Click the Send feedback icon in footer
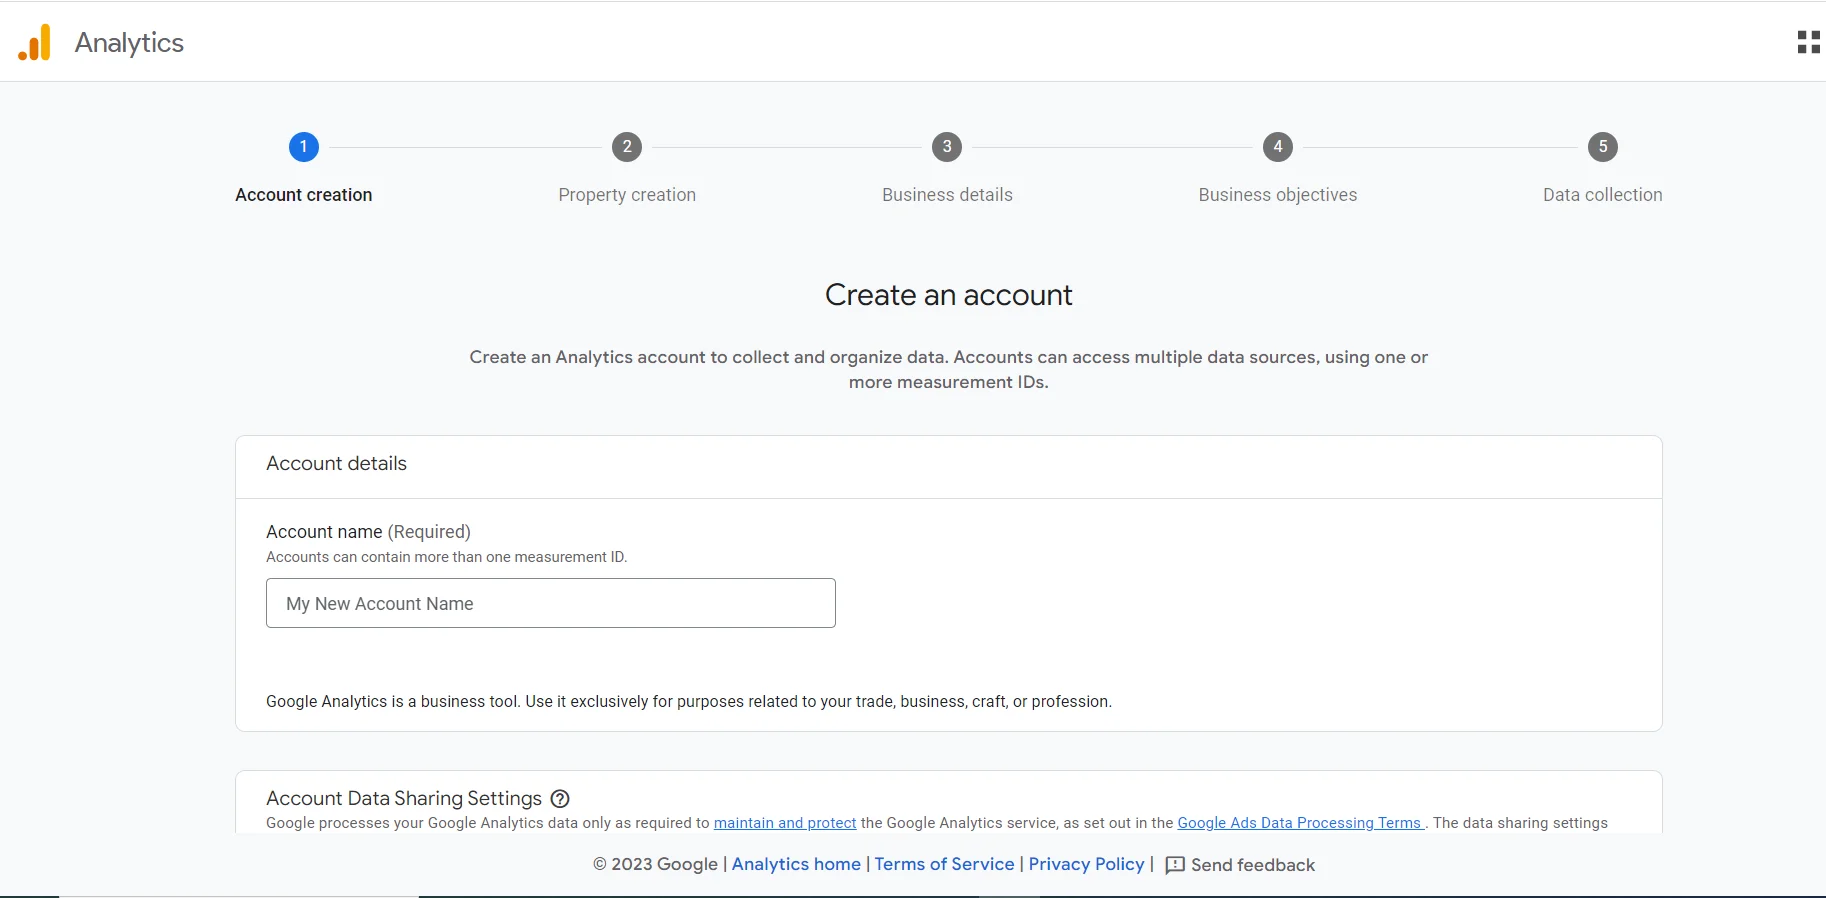Viewport: 1826px width, 898px height. (x=1175, y=865)
